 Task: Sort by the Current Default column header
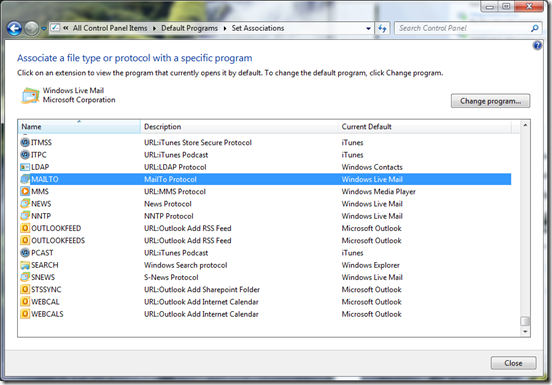pyautogui.click(x=424, y=127)
